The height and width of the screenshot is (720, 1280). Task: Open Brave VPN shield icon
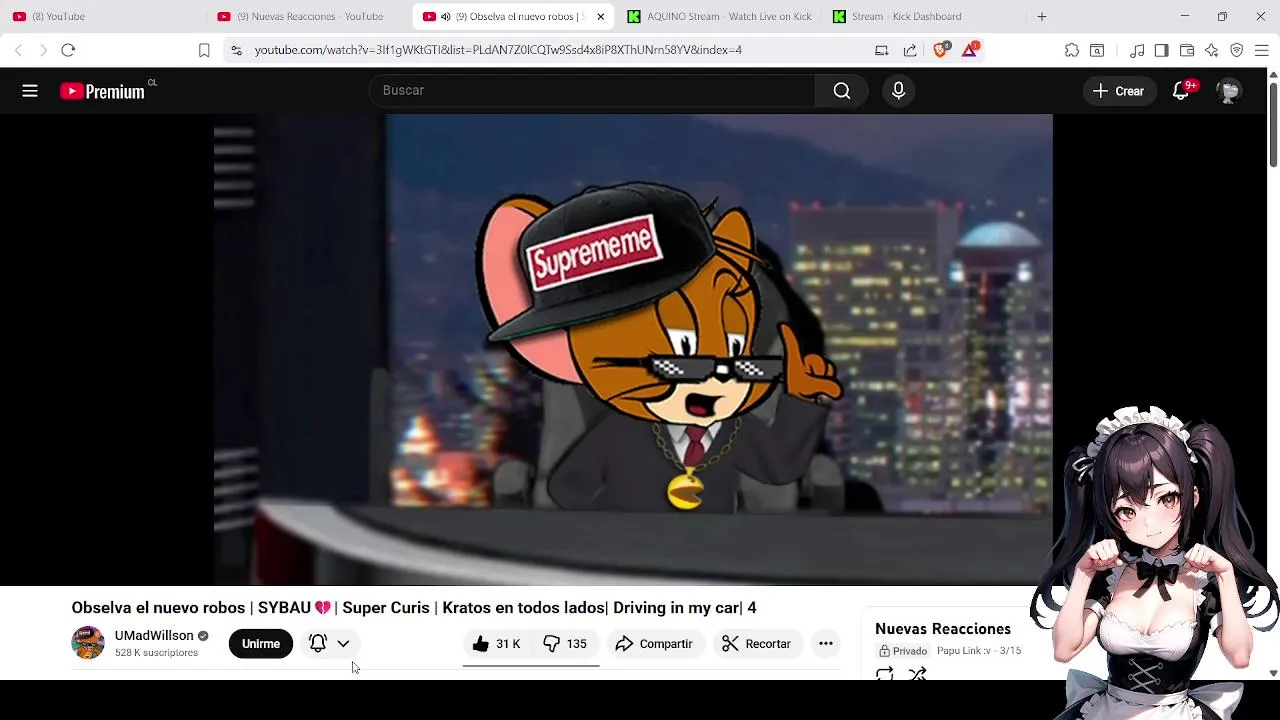(x=1236, y=50)
